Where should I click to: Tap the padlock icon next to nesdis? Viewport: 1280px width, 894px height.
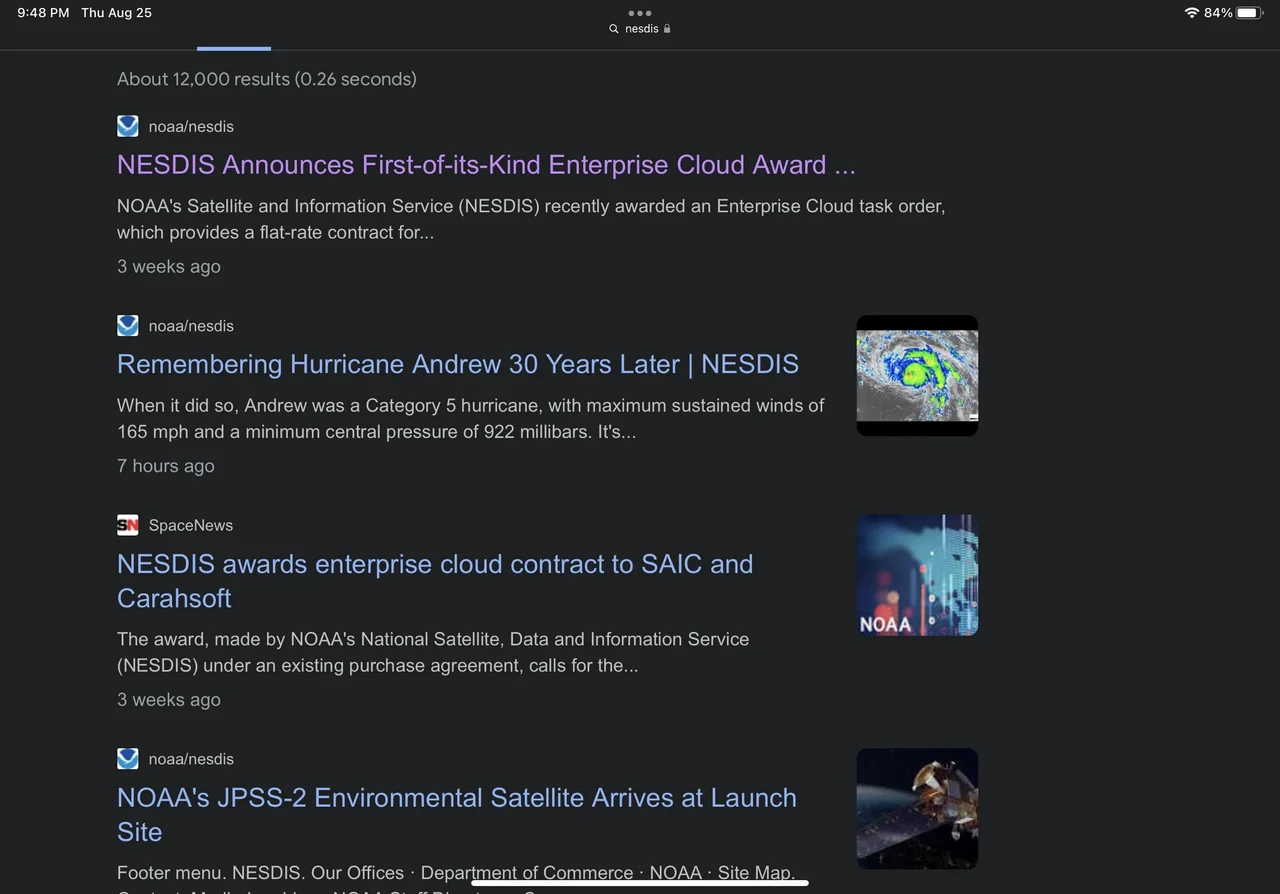tap(667, 29)
